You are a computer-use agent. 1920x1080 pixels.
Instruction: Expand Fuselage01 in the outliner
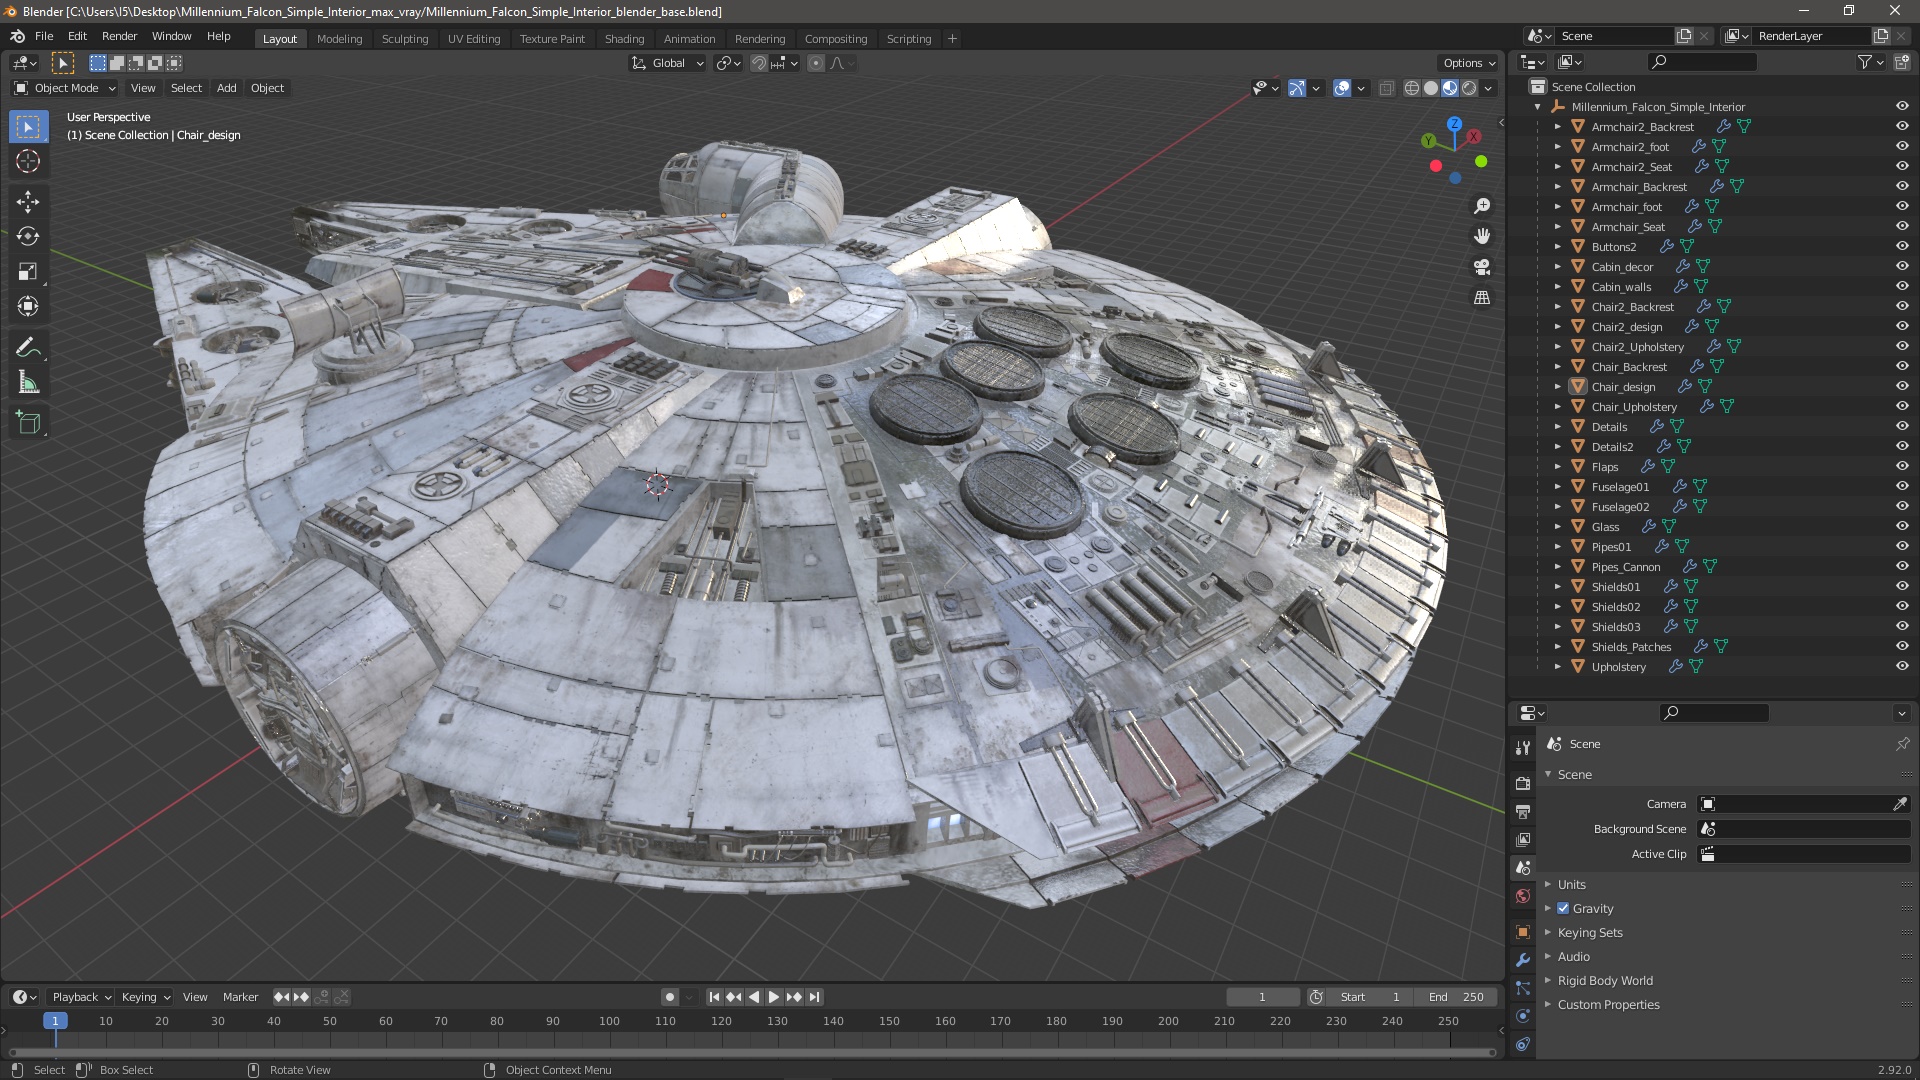1557,487
